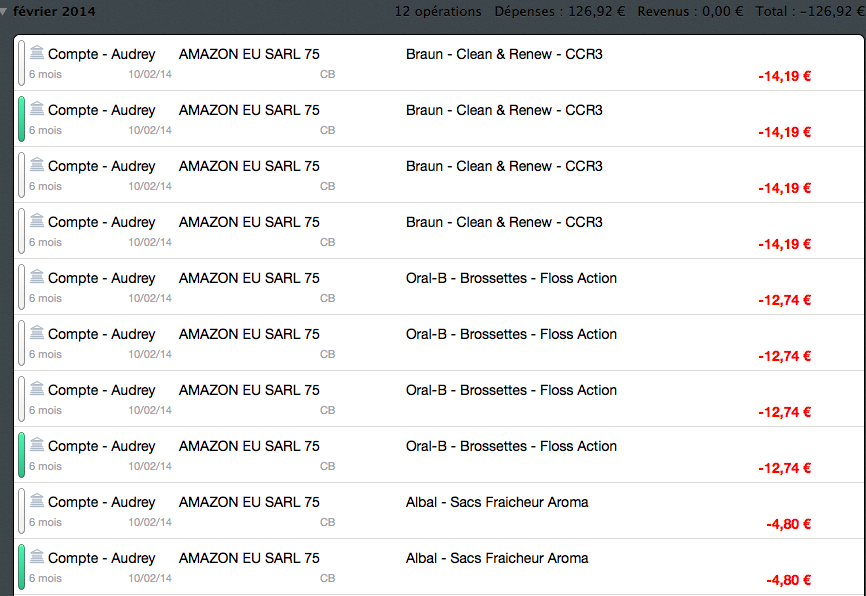Click the 10/02/14 date on green-marked Braun row
Viewport: 866px width, 596px height.
coord(150,130)
